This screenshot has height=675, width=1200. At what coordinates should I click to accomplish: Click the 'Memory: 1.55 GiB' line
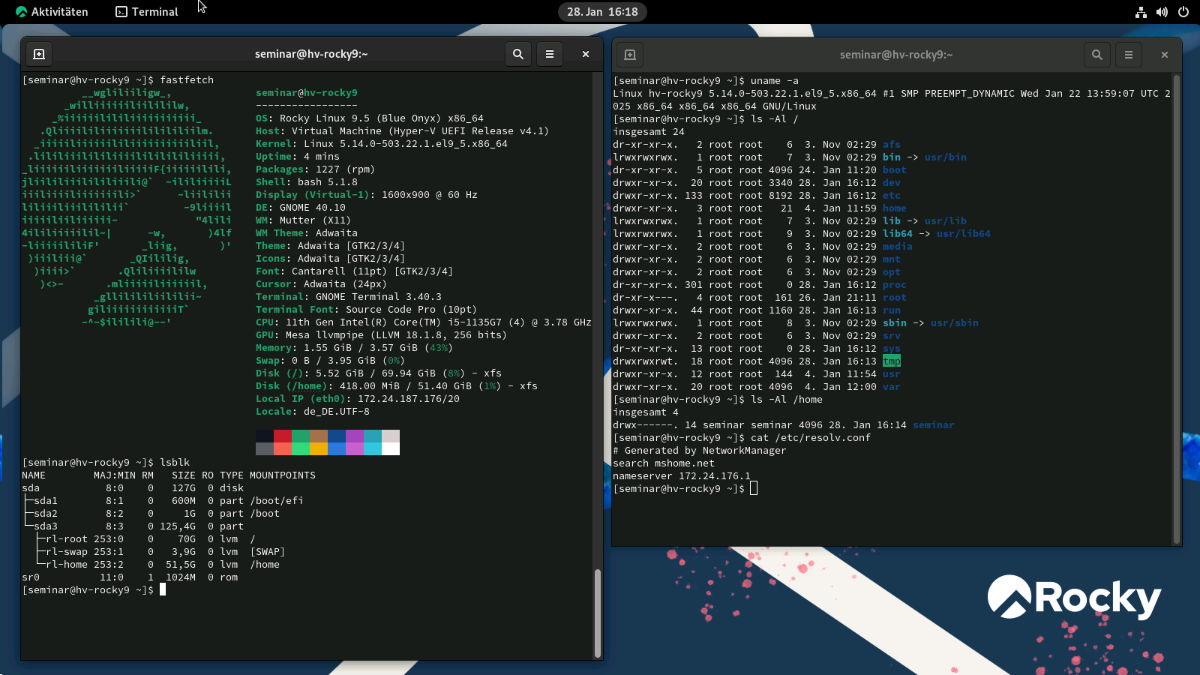click(356, 347)
